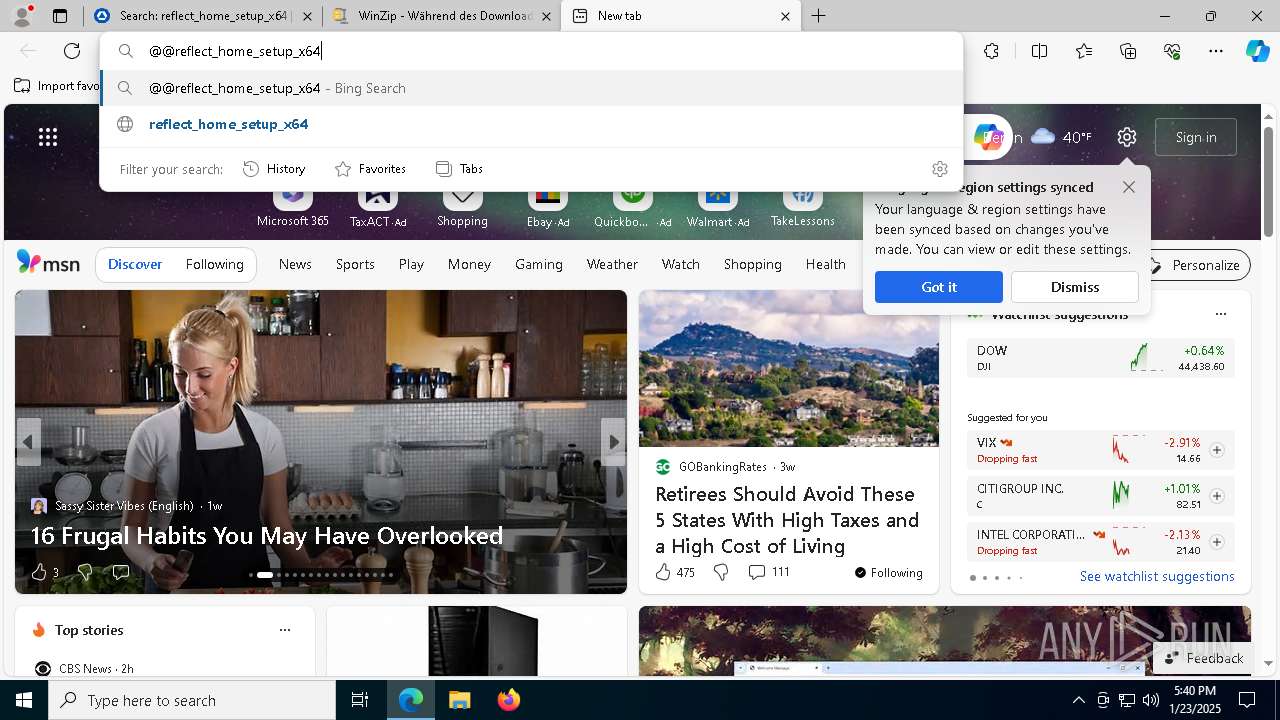Dislike the Retirees article
Screen dimensions: 1280x720
[x=721, y=572]
